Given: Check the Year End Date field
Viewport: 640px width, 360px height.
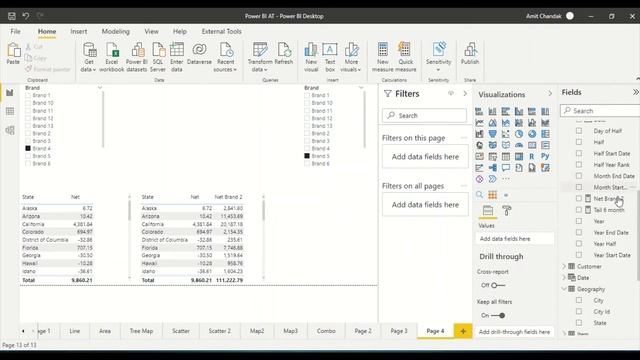Looking at the screenshot, I should point(579,232).
